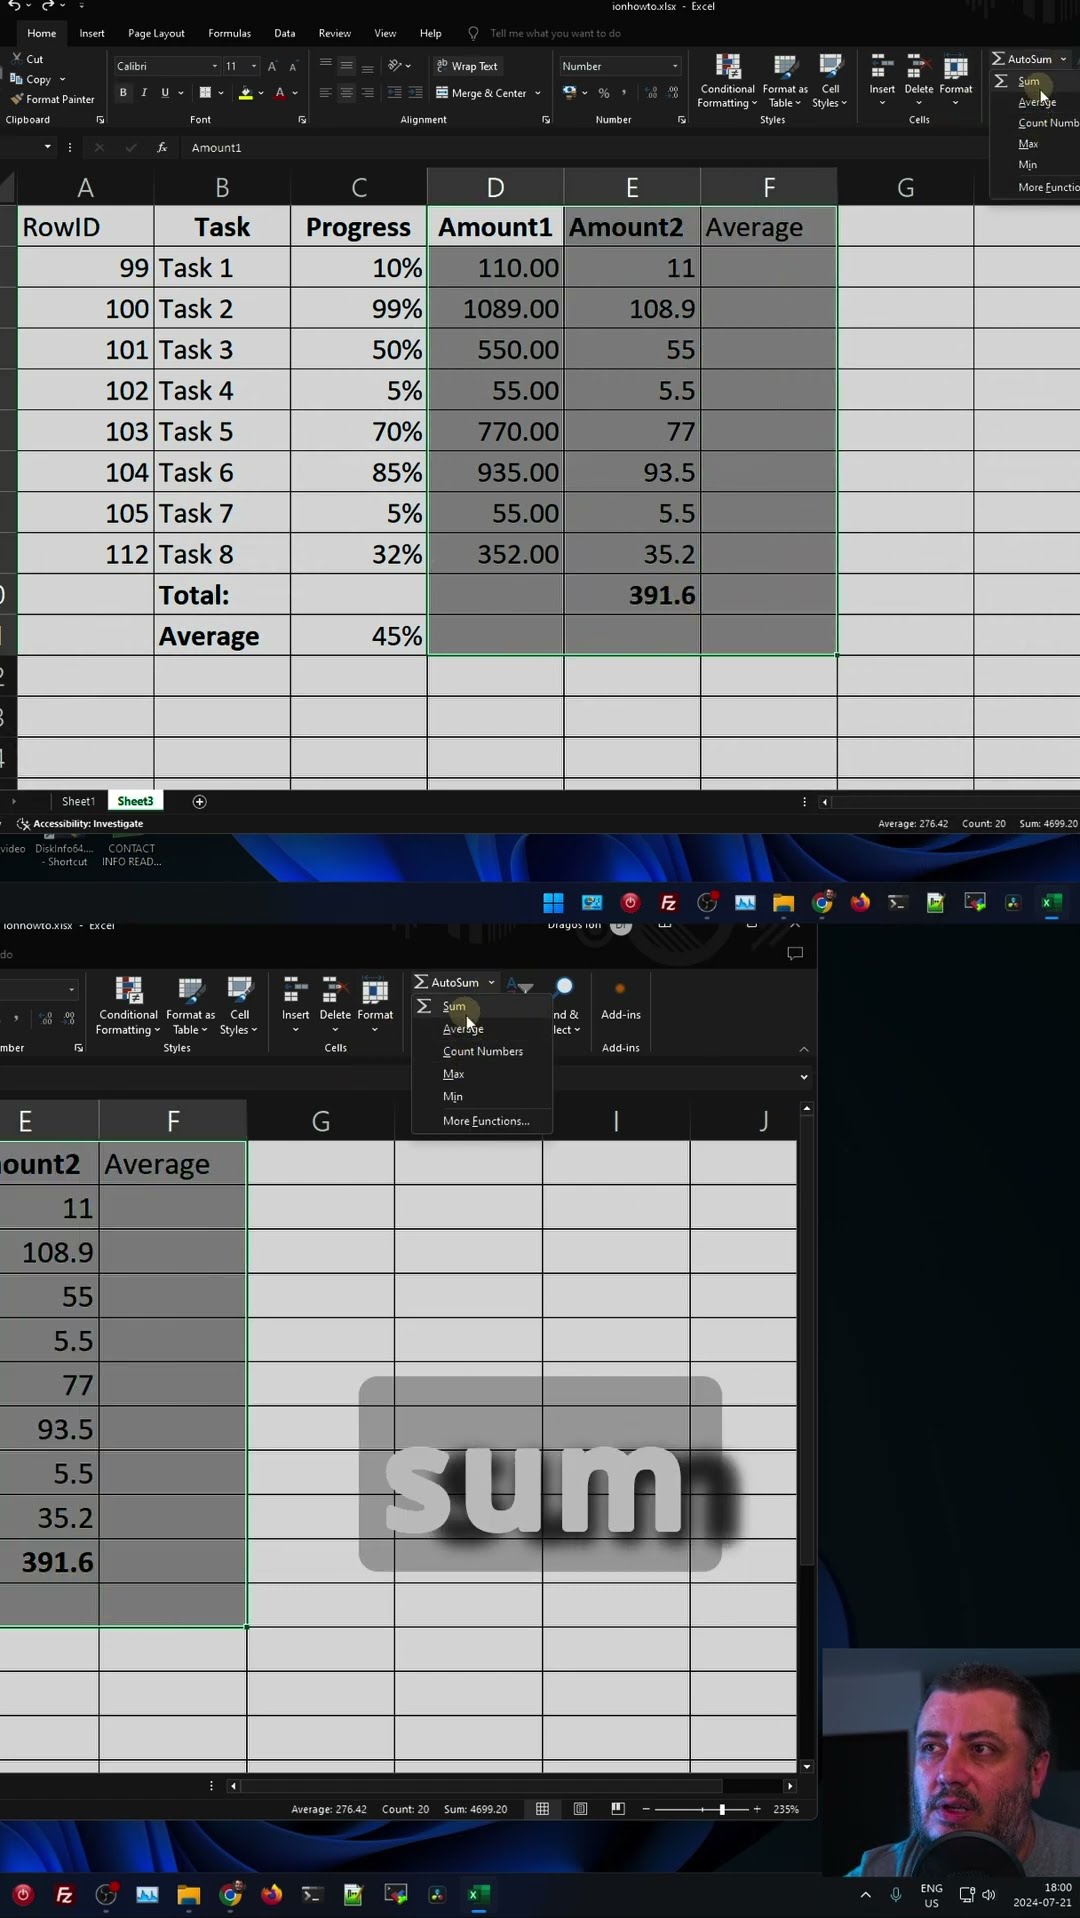Toggle Wrap Text
This screenshot has width=1080, height=1918.
(x=467, y=66)
